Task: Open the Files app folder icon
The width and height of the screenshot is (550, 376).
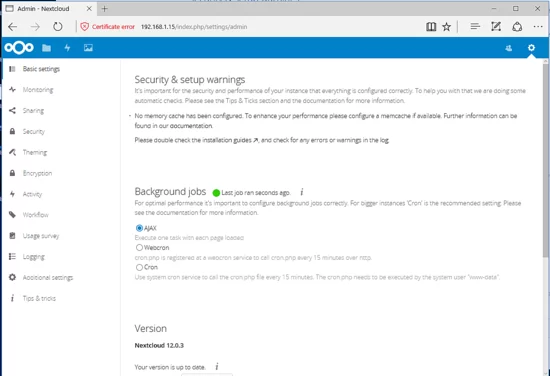Action: click(46, 48)
